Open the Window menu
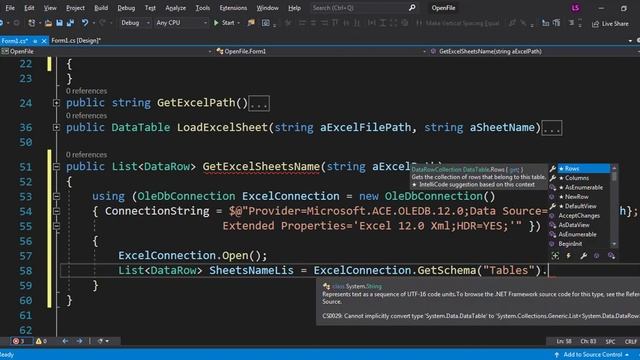Image resolution: width=640 pixels, height=360 pixels. [x=267, y=8]
